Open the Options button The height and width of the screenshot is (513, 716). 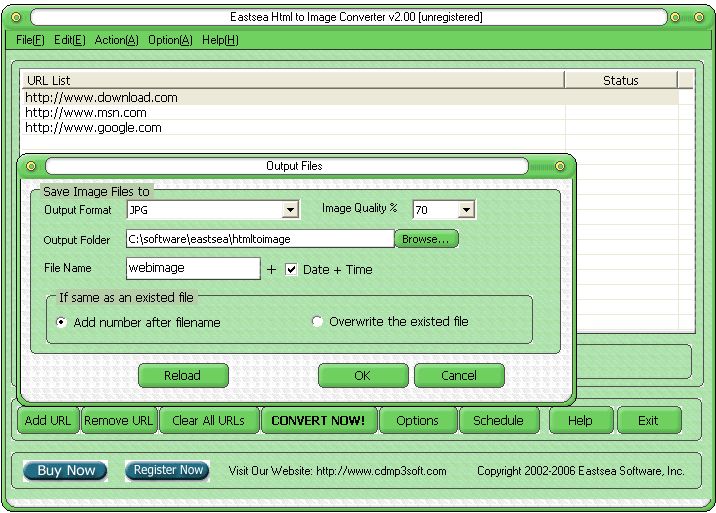pyautogui.click(x=417, y=420)
